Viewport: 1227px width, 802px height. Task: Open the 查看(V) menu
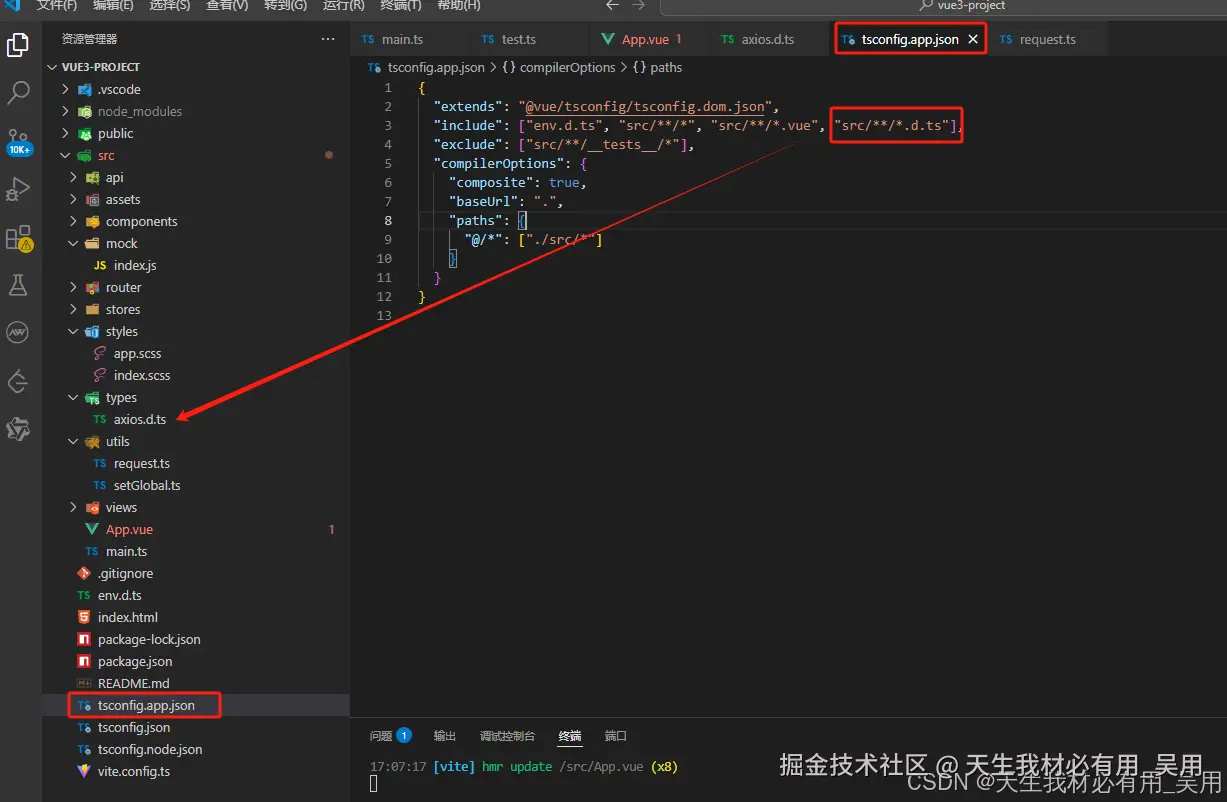(227, 5)
